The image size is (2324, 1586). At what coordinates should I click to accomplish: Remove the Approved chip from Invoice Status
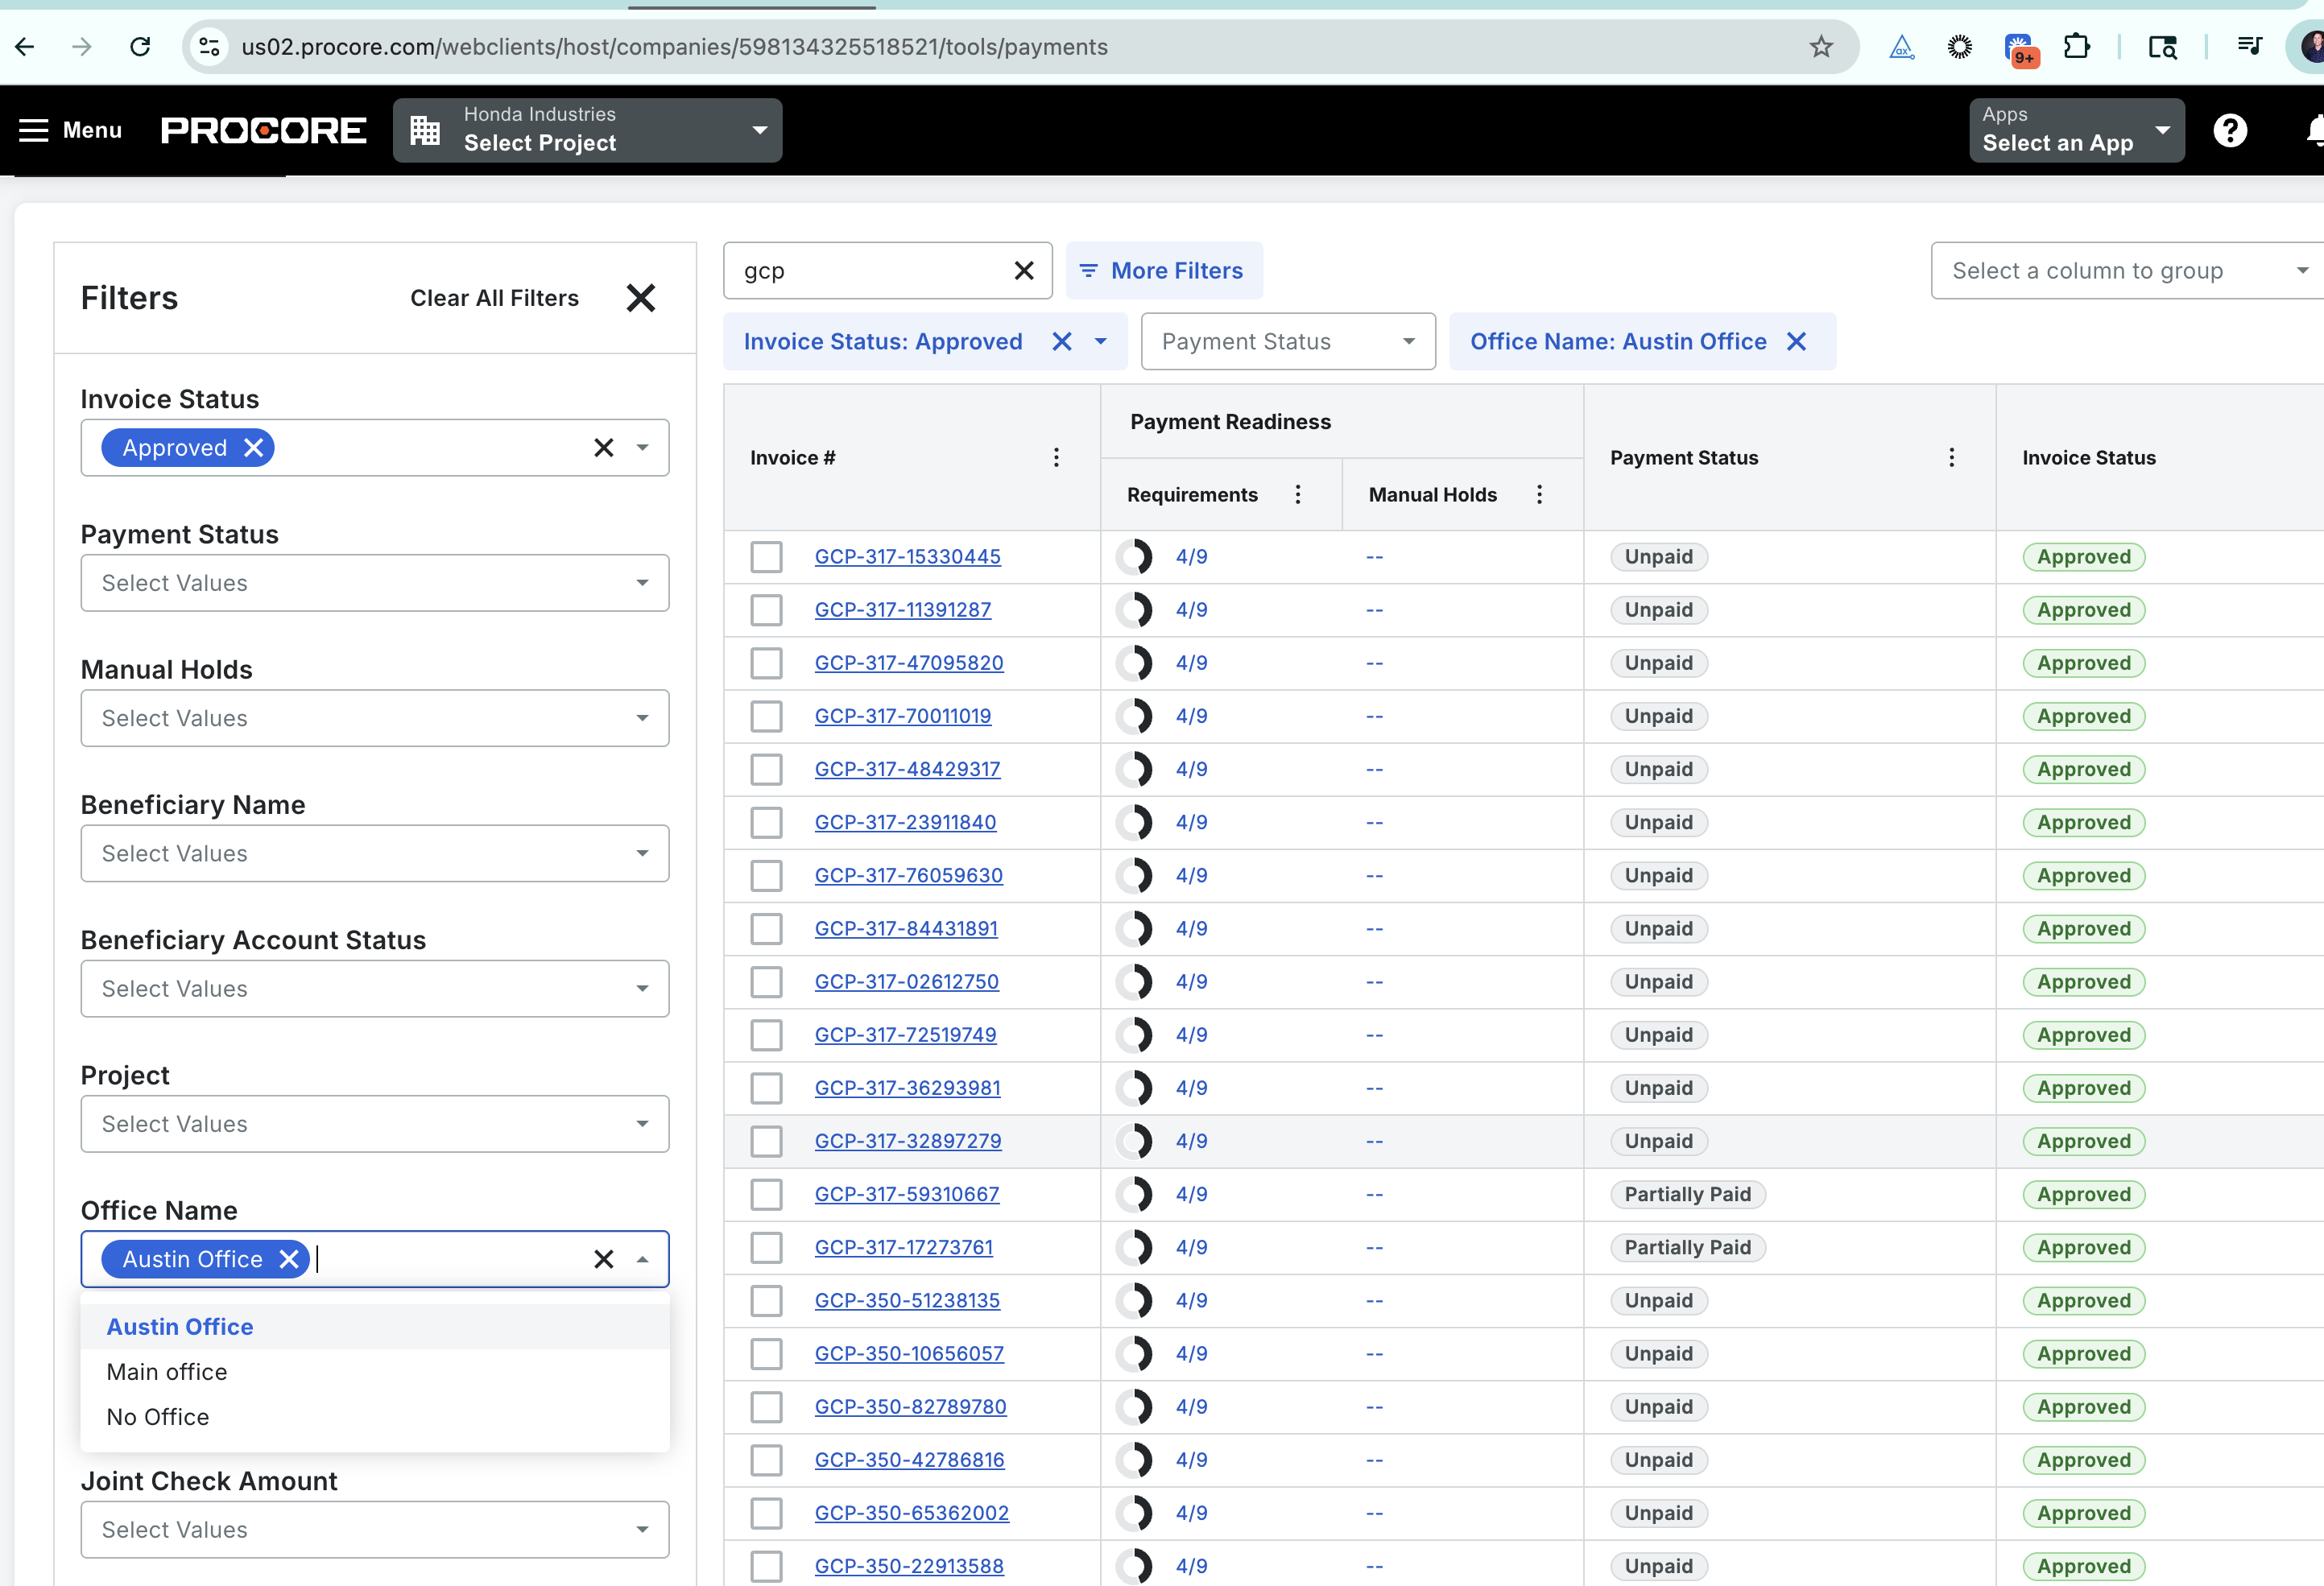coord(254,448)
